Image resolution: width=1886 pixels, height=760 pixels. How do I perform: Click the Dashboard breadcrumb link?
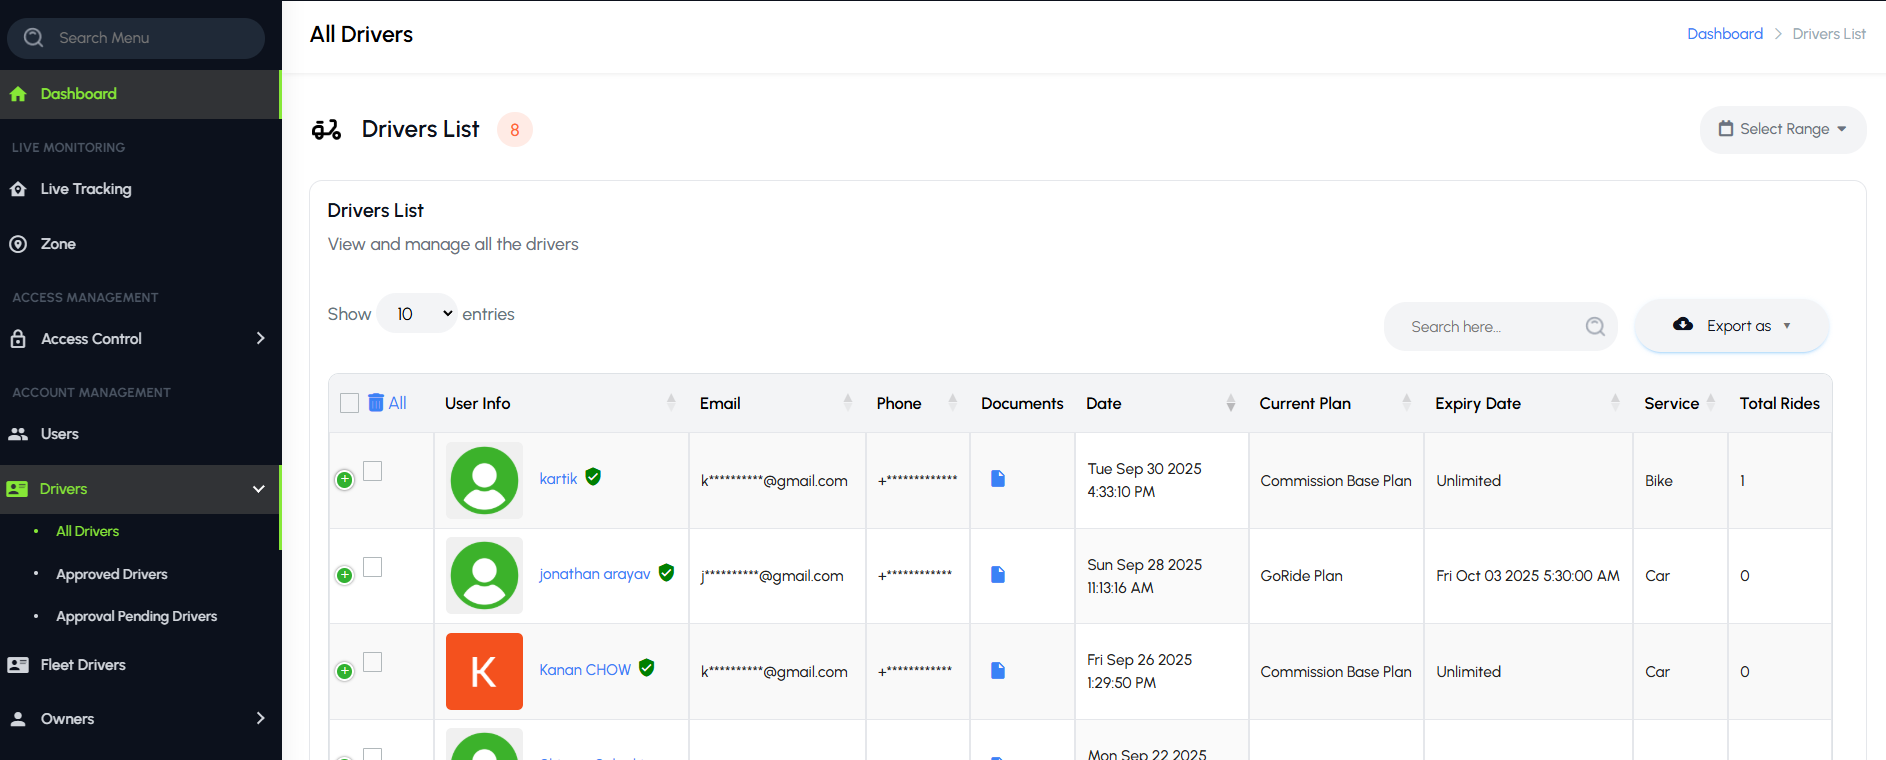tap(1724, 34)
